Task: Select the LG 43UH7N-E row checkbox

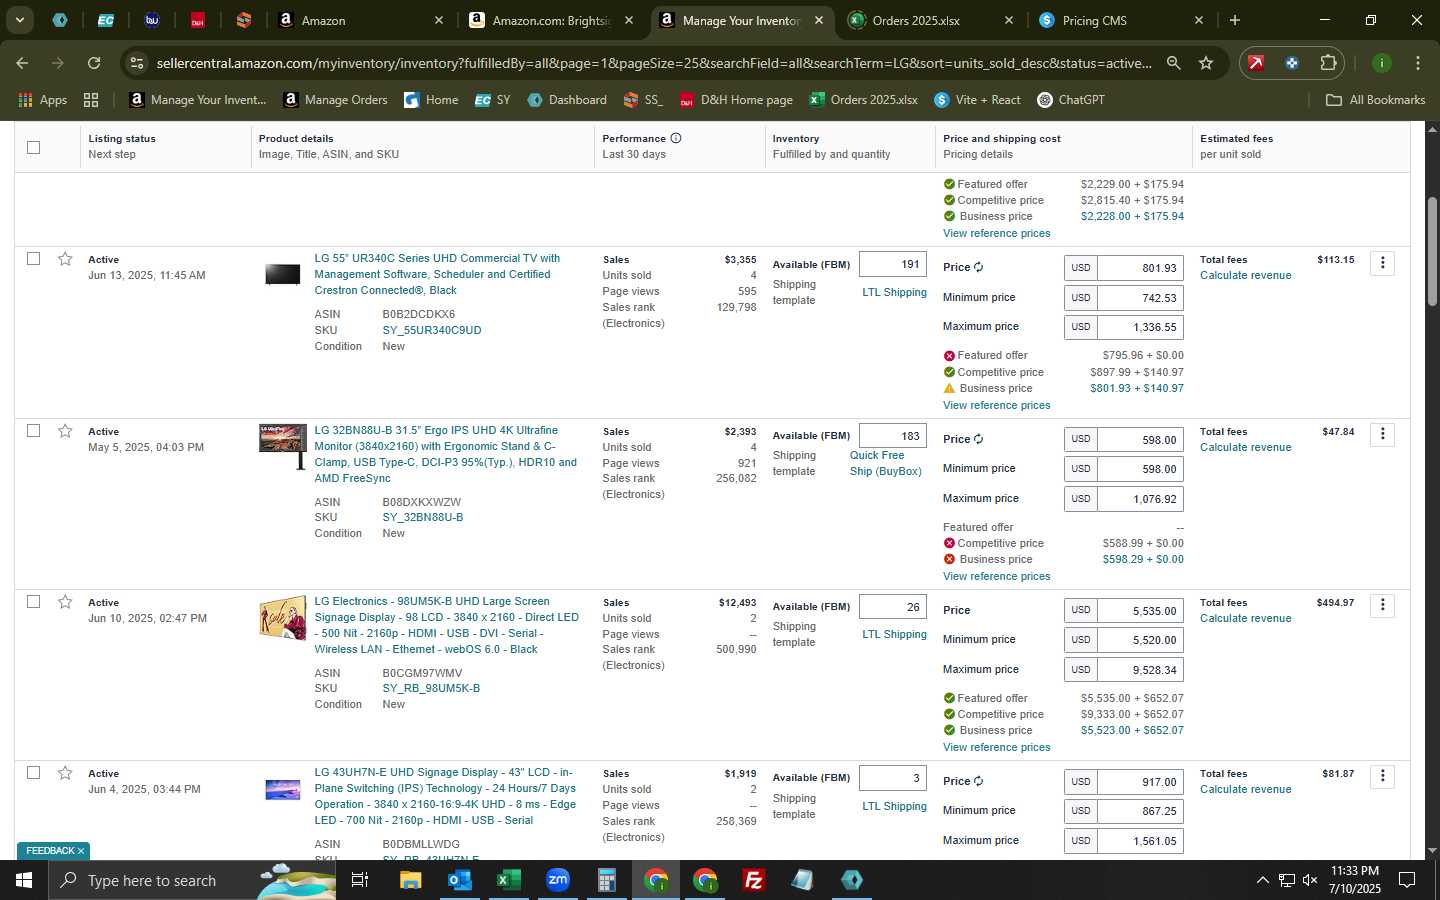Action: coord(33,773)
